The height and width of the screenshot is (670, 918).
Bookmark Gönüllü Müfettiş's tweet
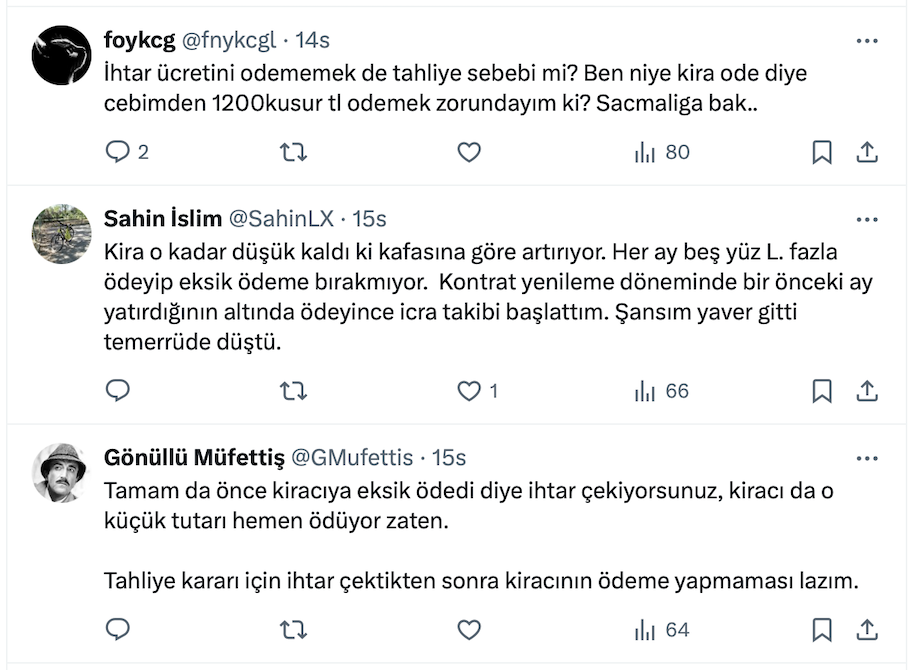[822, 630]
